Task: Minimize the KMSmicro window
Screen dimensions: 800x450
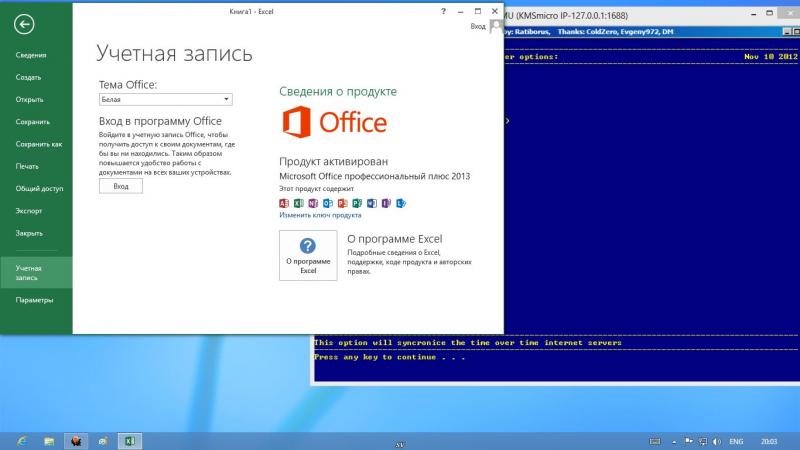Action: [x=754, y=15]
